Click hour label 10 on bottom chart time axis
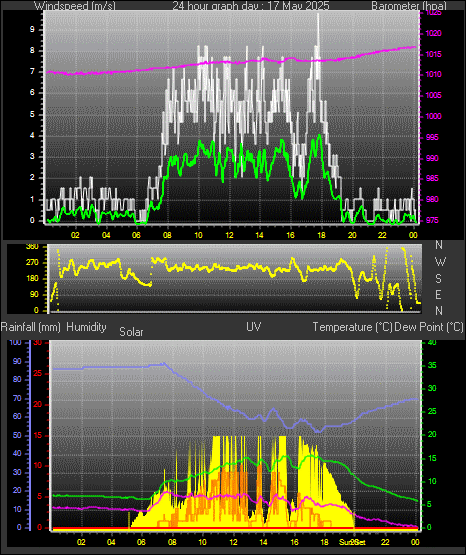Screen dimensions: 466x555 tap(202, 542)
